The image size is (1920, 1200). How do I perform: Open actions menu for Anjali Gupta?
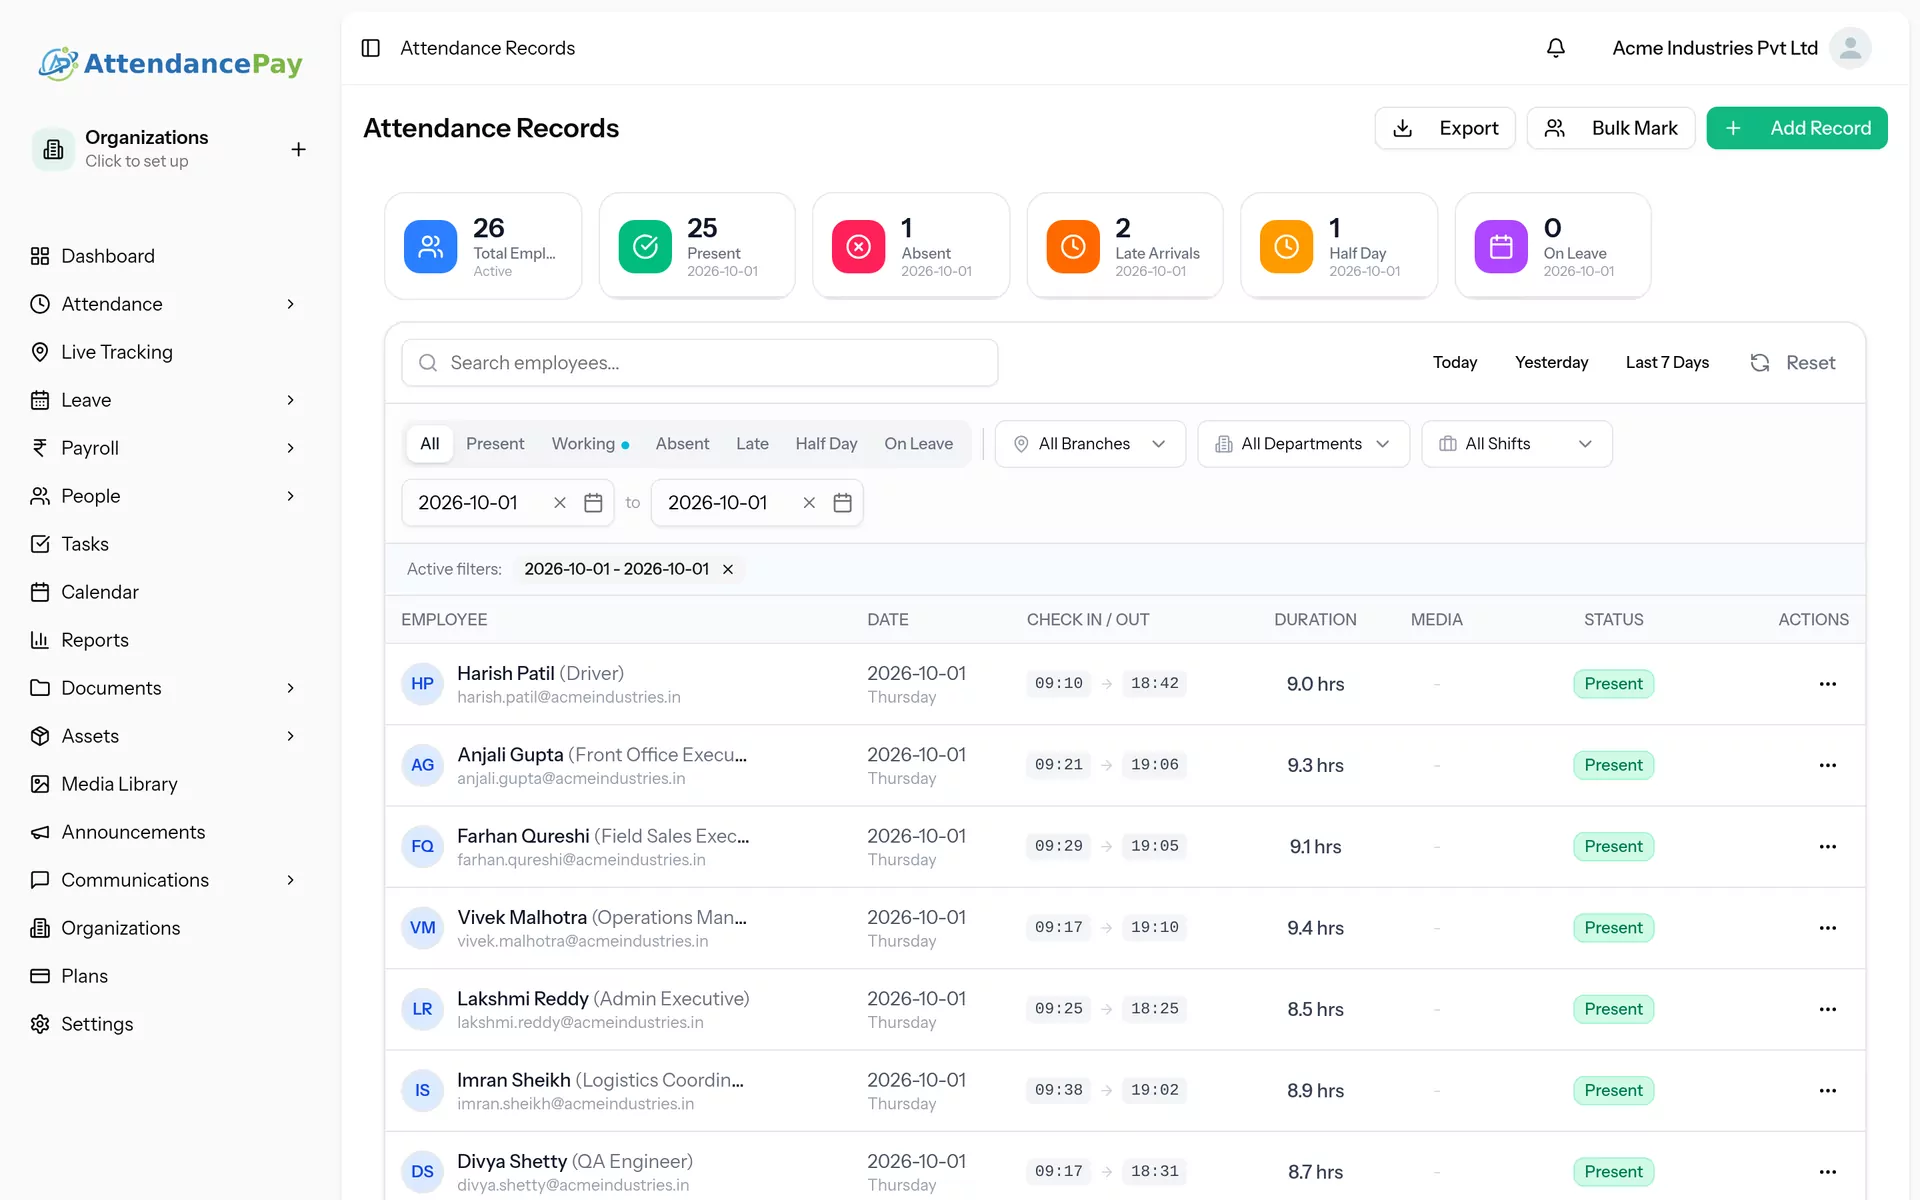1827,765
